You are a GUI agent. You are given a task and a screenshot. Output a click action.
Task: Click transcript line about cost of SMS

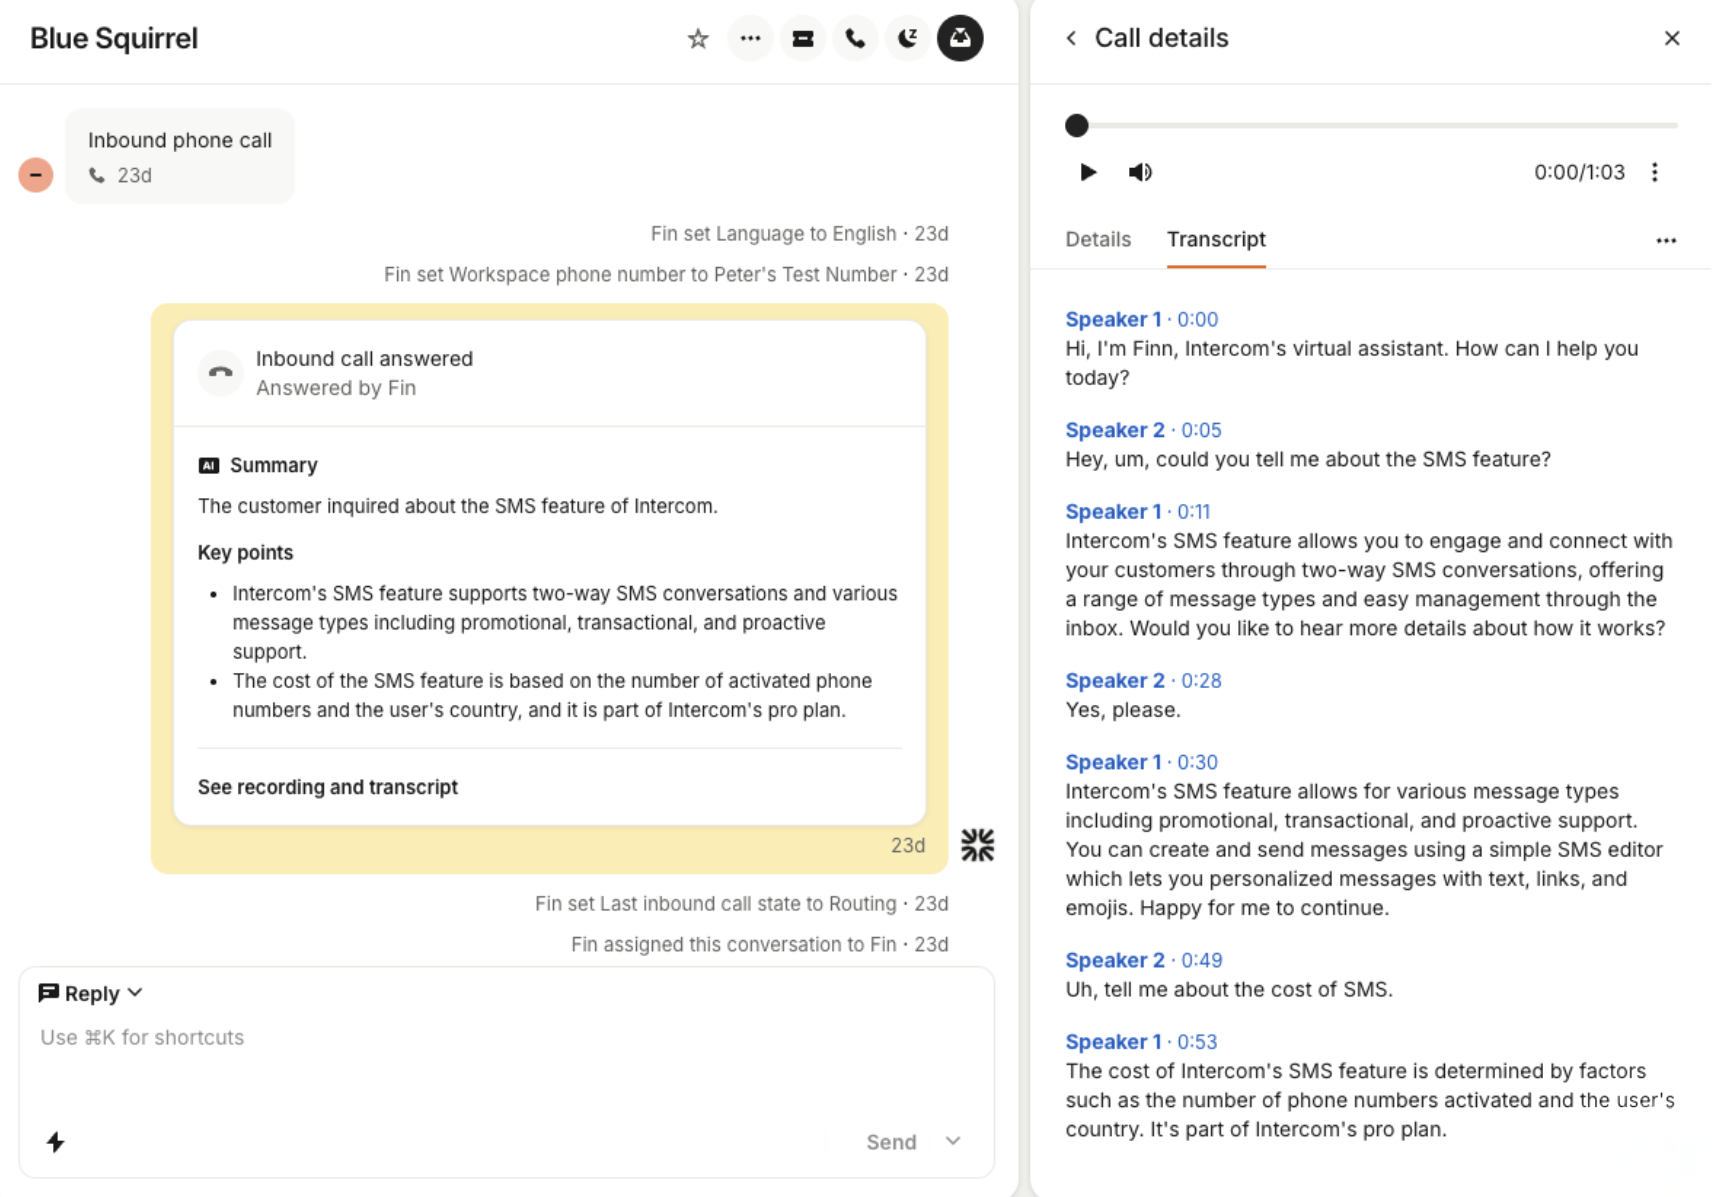1228,990
